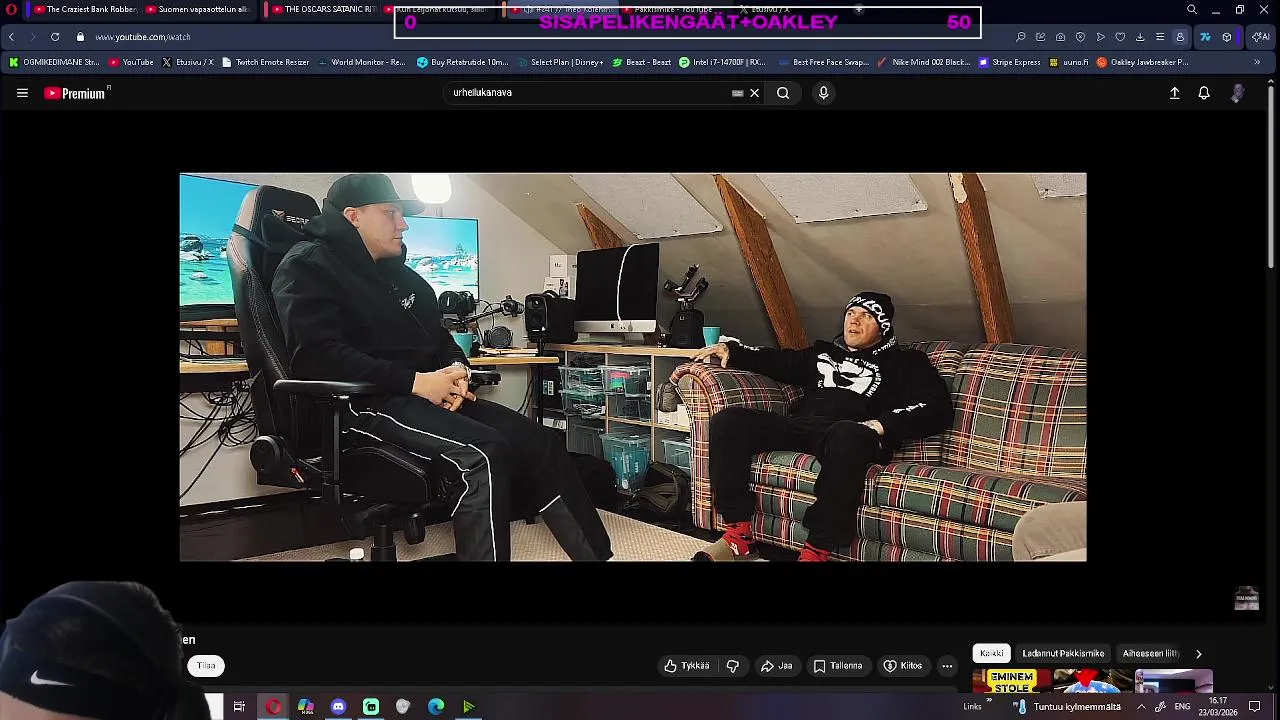The image size is (1280, 720).
Task: Switch to The Craziest Bank Robbery tab
Action: pyautogui.click(x=83, y=10)
